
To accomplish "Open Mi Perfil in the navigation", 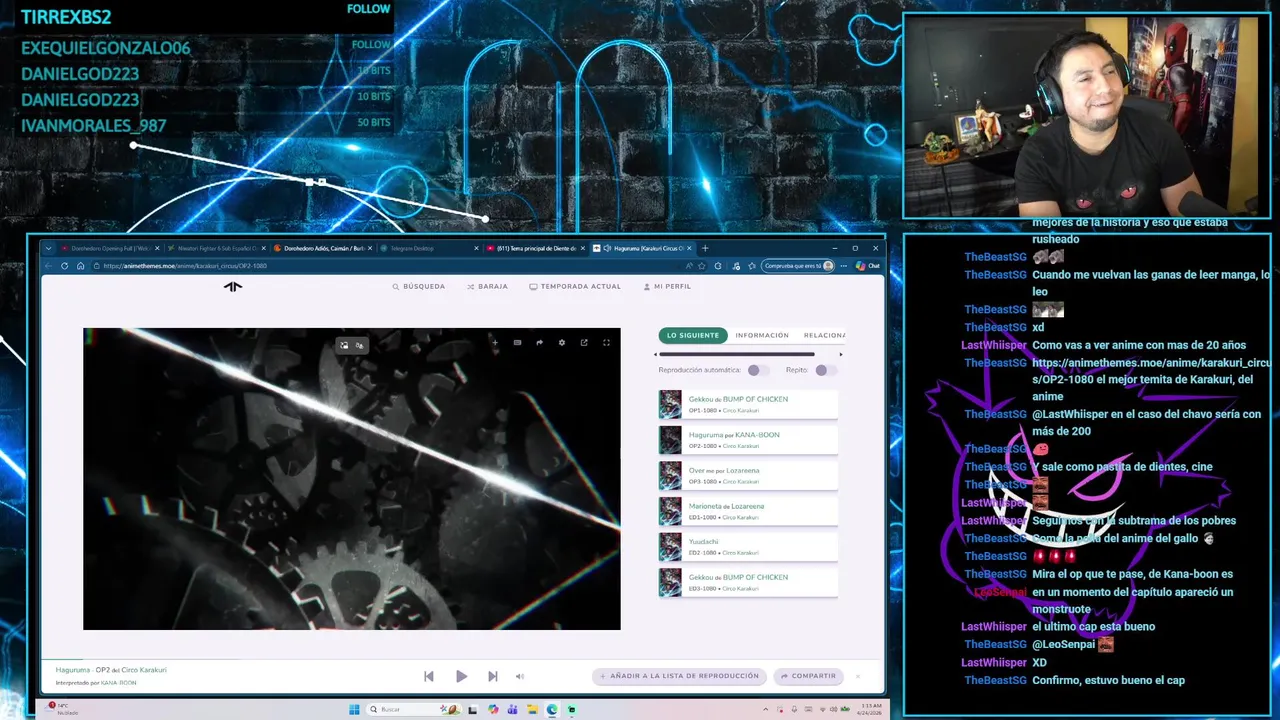I will (667, 287).
